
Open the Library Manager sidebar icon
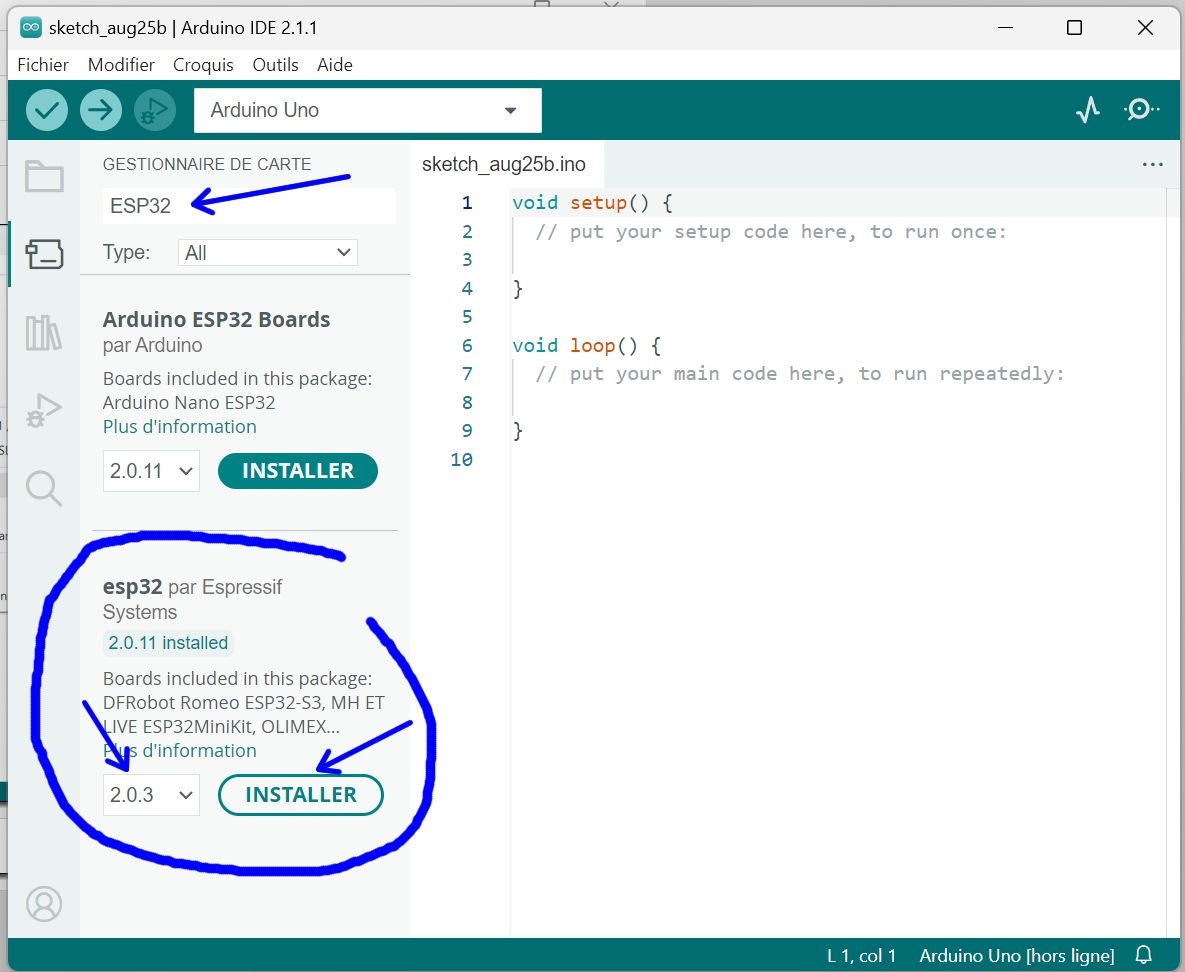[x=44, y=333]
